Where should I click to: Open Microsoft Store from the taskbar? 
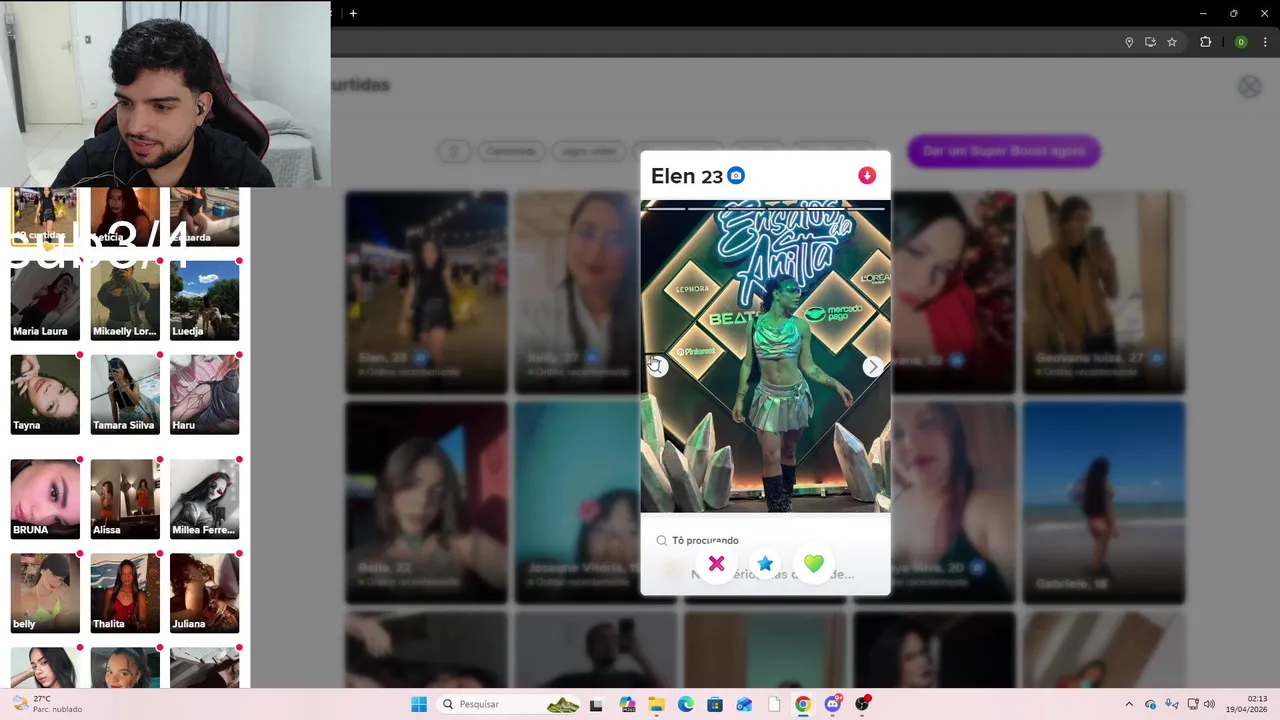[x=715, y=704]
